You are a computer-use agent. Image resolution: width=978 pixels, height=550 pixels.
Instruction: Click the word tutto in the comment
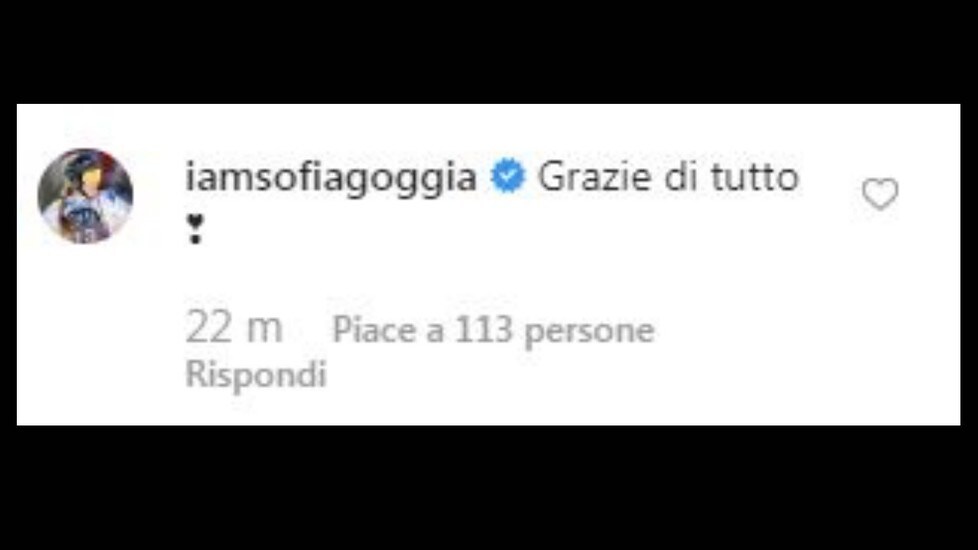coord(755,177)
